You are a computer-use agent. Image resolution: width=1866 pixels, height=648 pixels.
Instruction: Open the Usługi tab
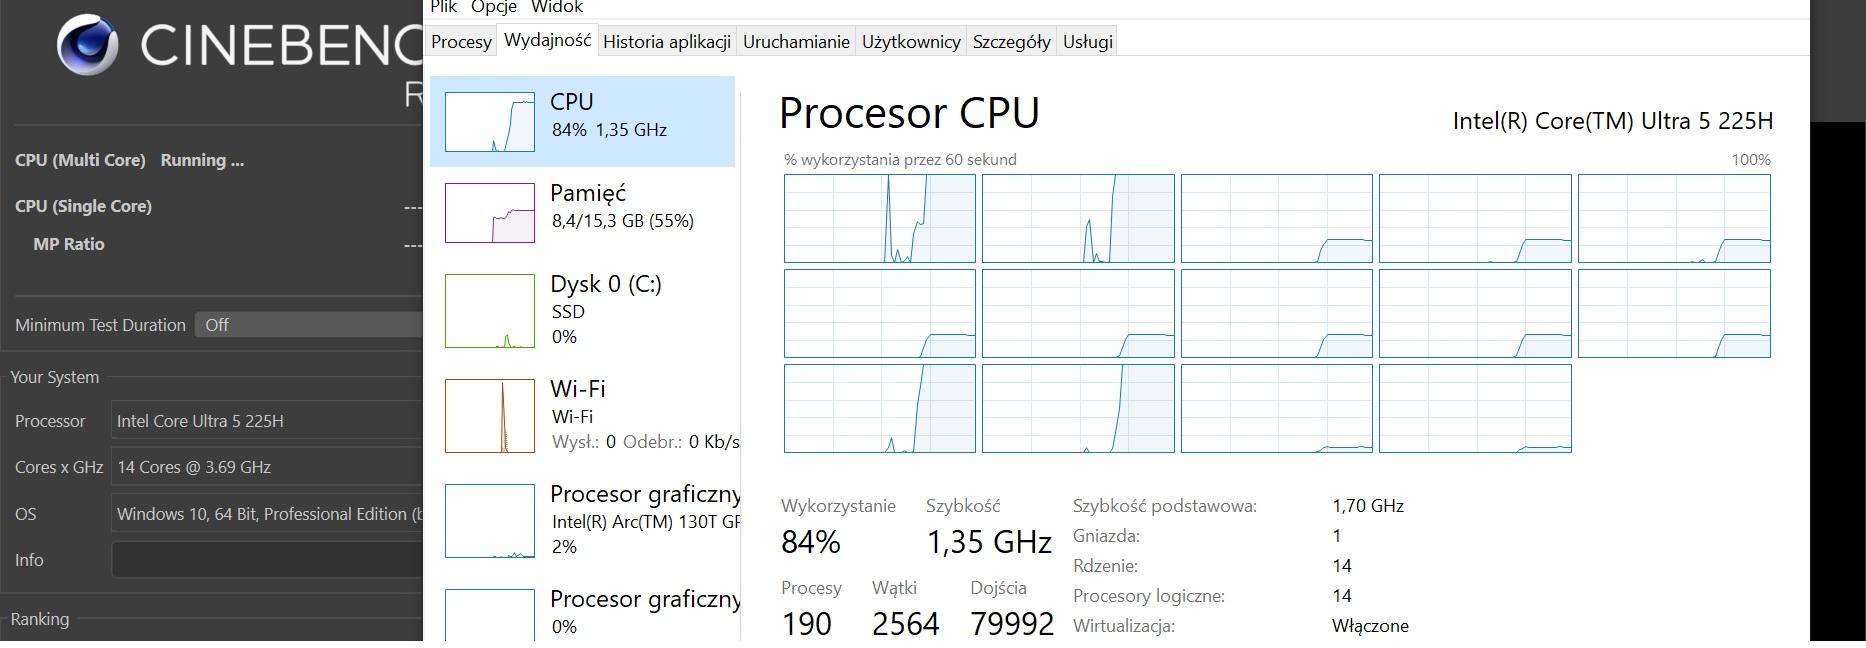(1088, 42)
